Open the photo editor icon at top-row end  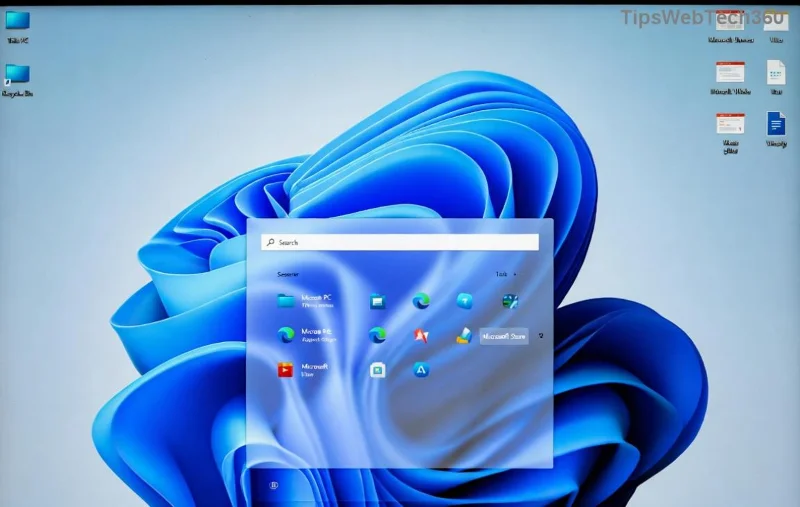click(510, 300)
